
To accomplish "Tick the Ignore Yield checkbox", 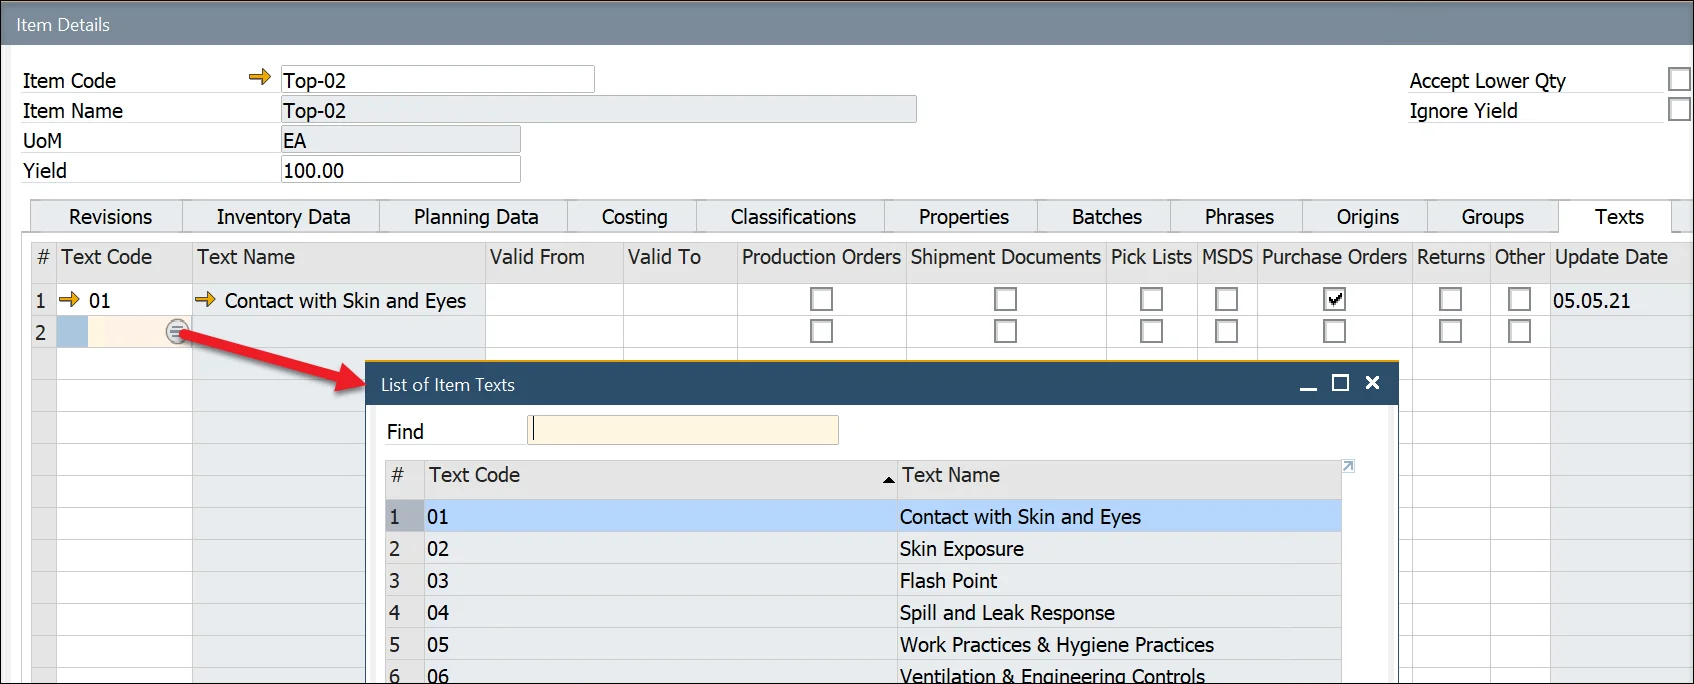I will (1679, 109).
